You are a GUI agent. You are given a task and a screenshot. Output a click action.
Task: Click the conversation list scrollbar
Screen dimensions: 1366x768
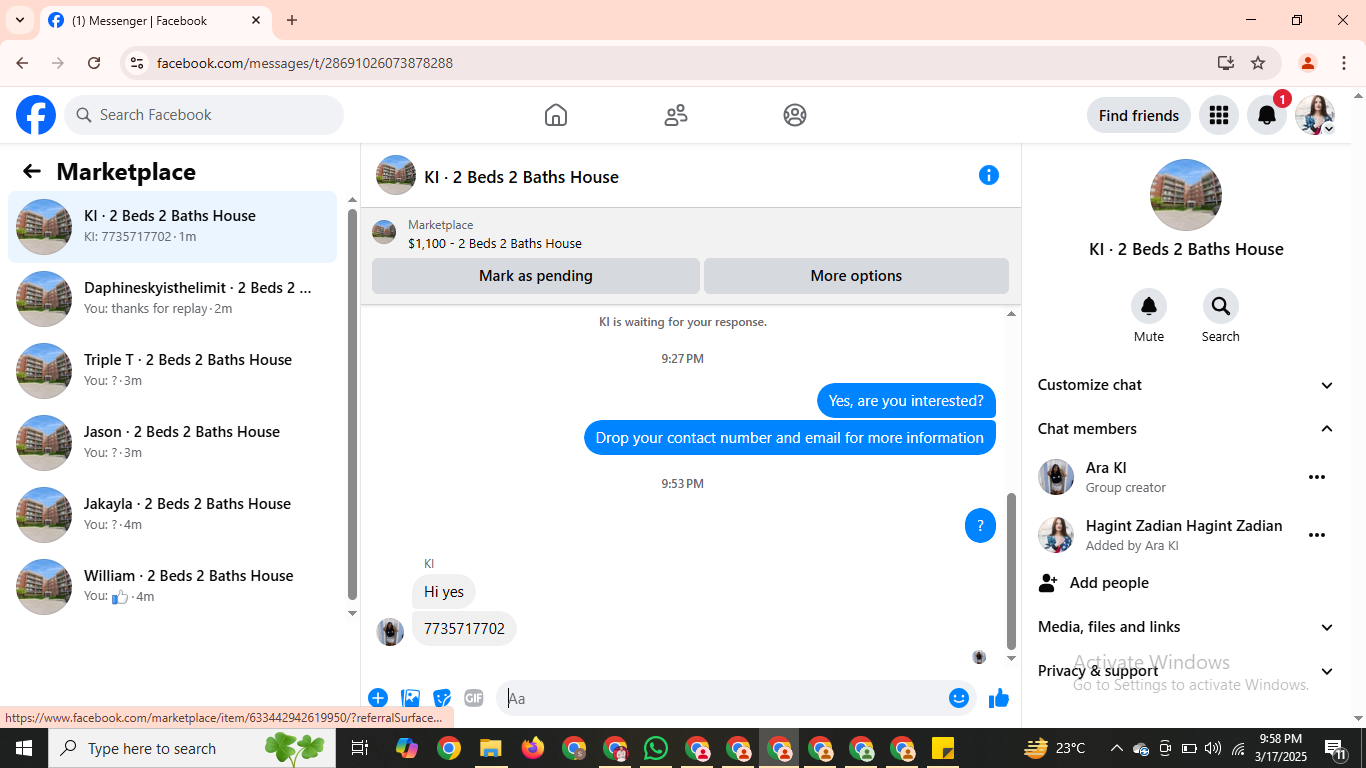pos(352,404)
